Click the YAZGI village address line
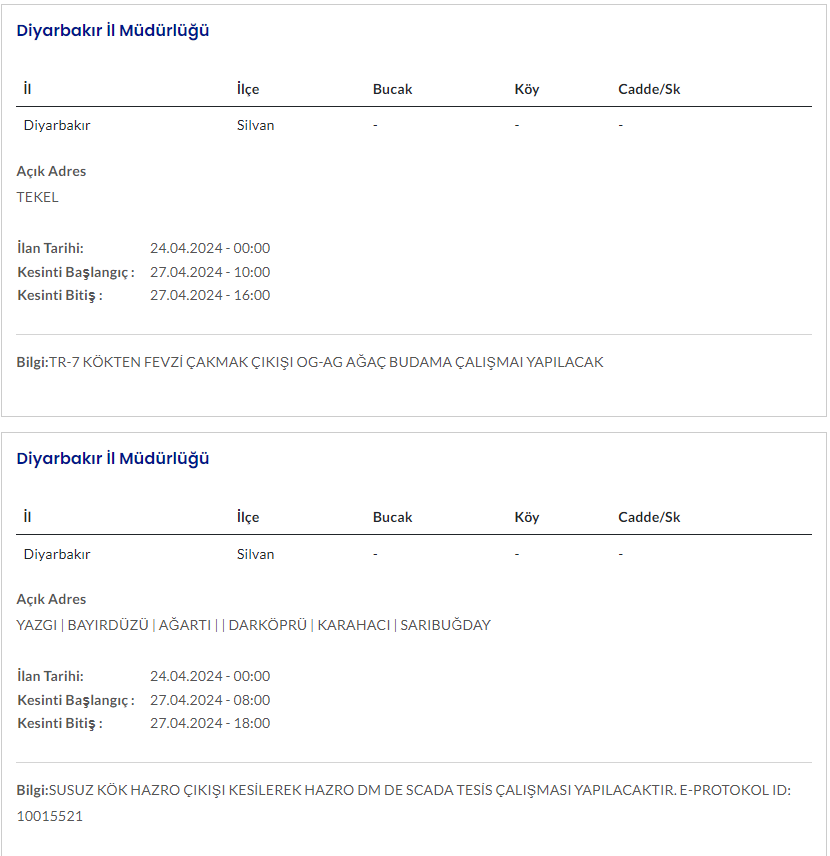Viewport: 830px width, 856px height. click(x=253, y=625)
